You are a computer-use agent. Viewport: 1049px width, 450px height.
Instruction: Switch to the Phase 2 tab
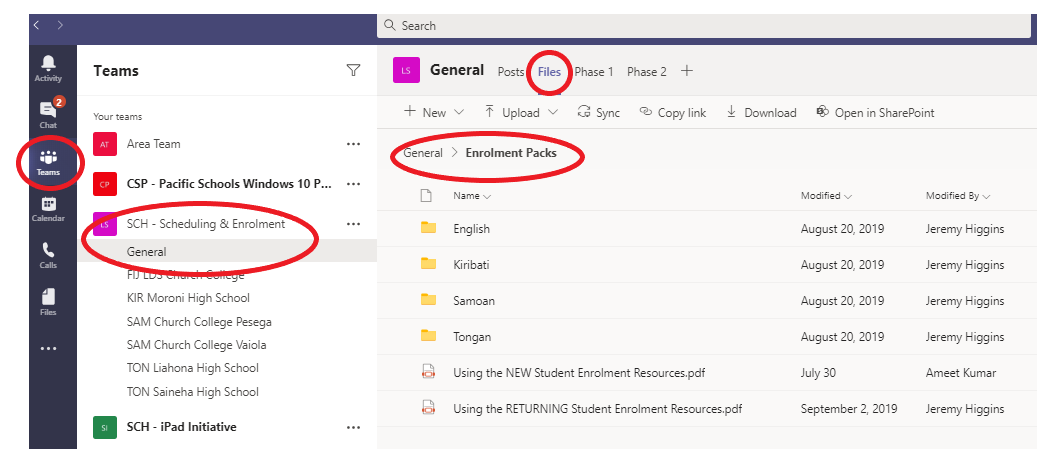[646, 72]
